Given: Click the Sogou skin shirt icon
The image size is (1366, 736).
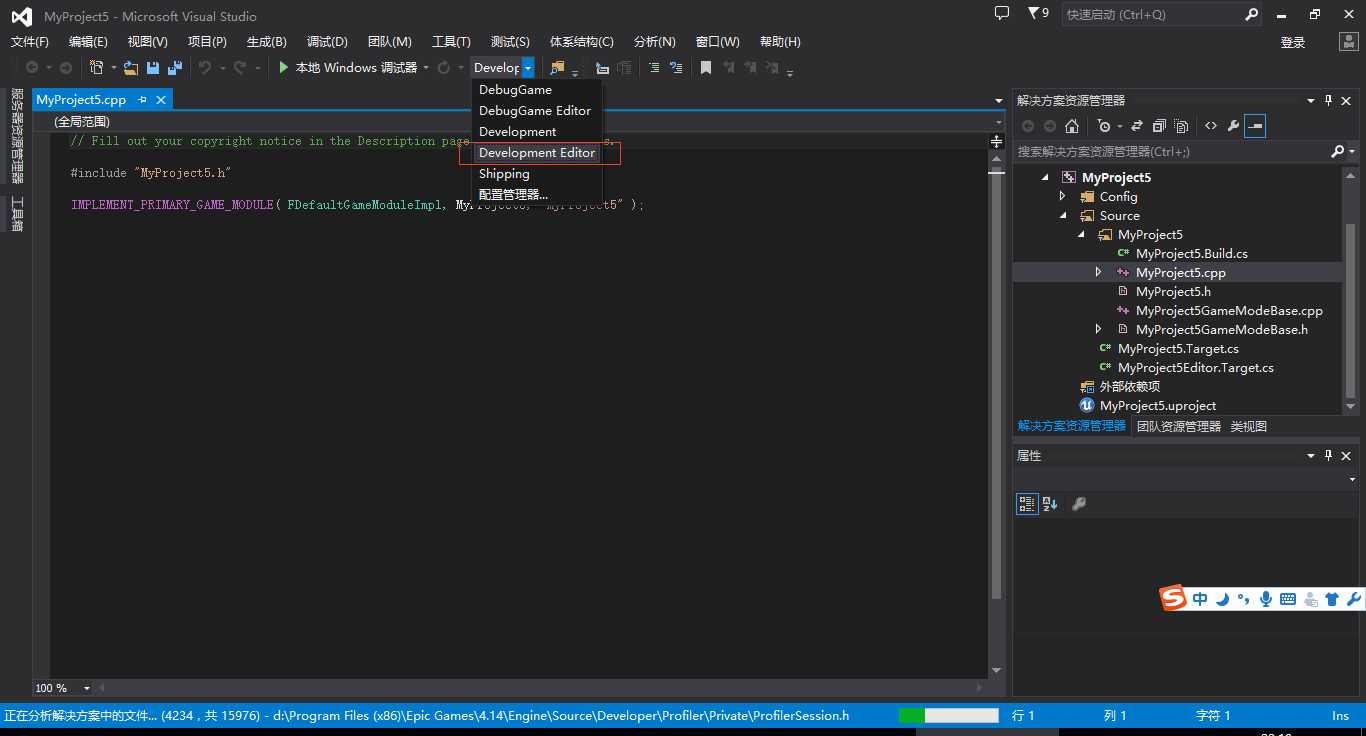Looking at the screenshot, I should 1332,599.
